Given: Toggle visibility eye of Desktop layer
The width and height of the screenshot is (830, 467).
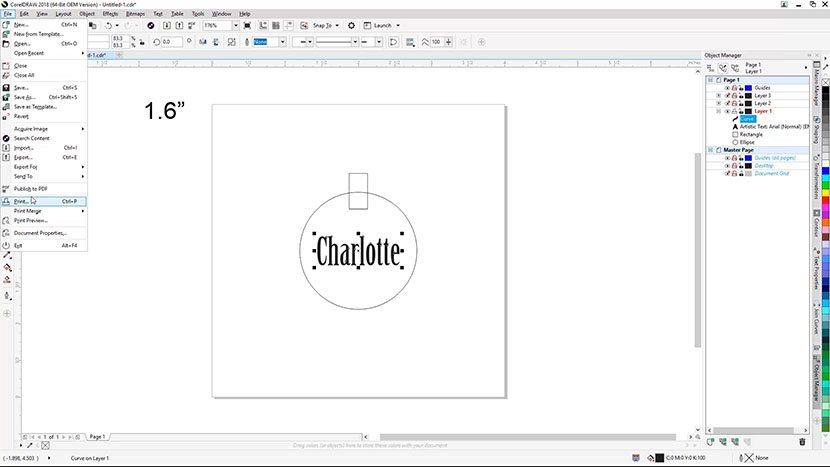Looking at the screenshot, I should click(727, 166).
